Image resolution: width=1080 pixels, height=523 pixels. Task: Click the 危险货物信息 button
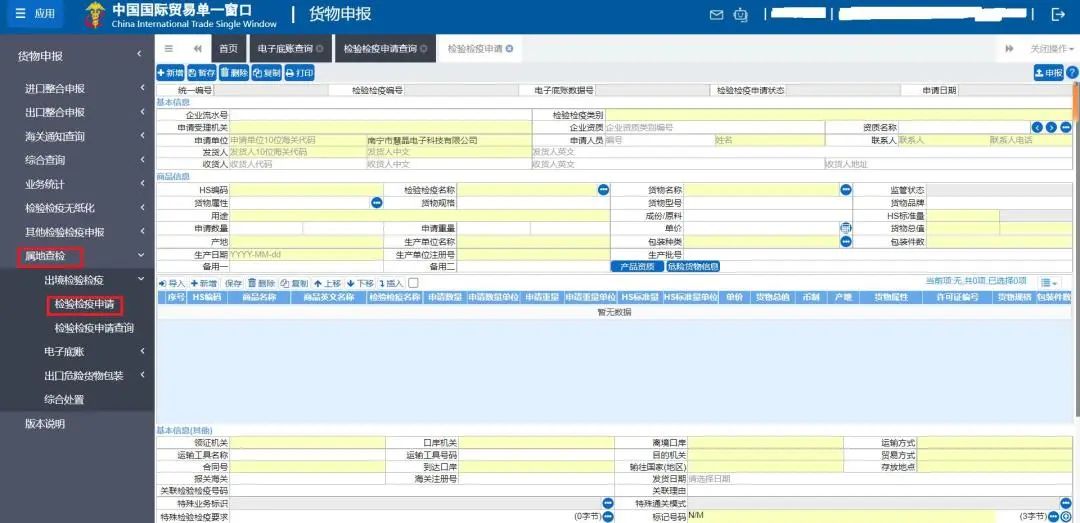tap(693, 267)
